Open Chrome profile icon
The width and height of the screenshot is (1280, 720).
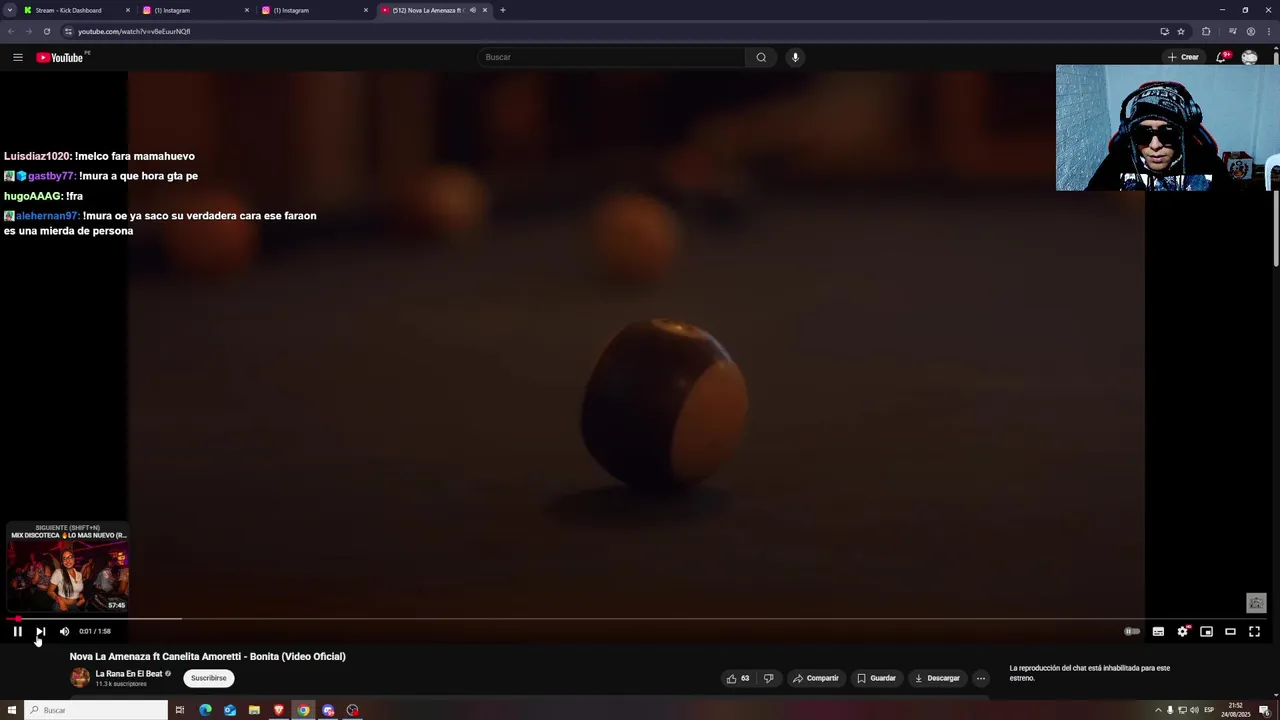click(1251, 31)
